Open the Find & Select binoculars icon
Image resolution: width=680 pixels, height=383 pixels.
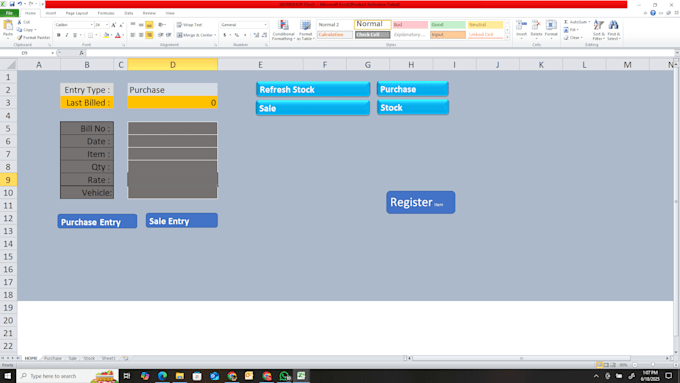tap(613, 26)
